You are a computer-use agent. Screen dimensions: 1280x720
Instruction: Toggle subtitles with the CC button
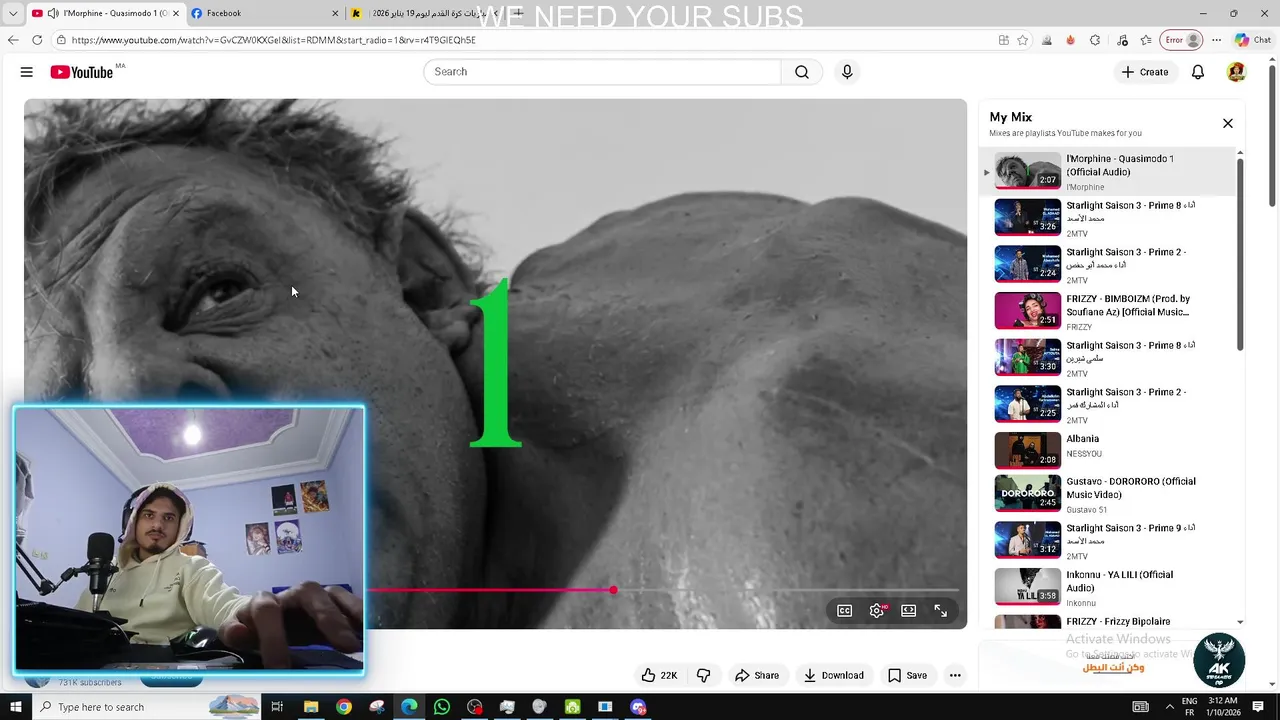844,610
